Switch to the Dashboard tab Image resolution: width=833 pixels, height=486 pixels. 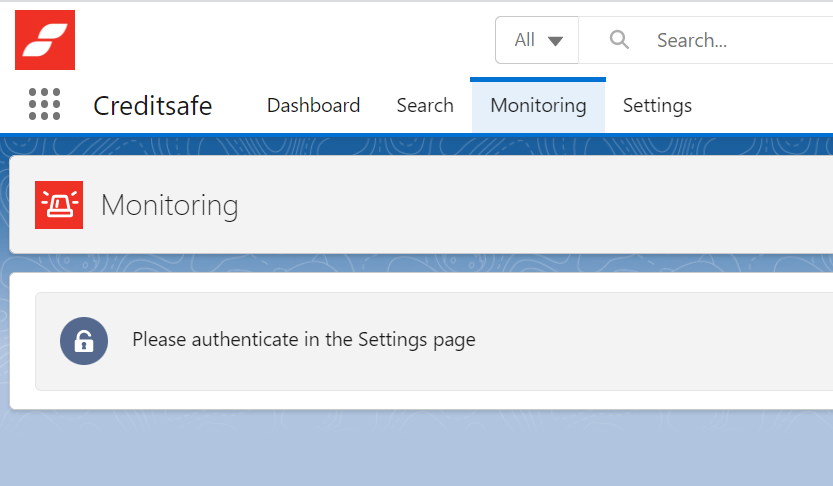313,105
